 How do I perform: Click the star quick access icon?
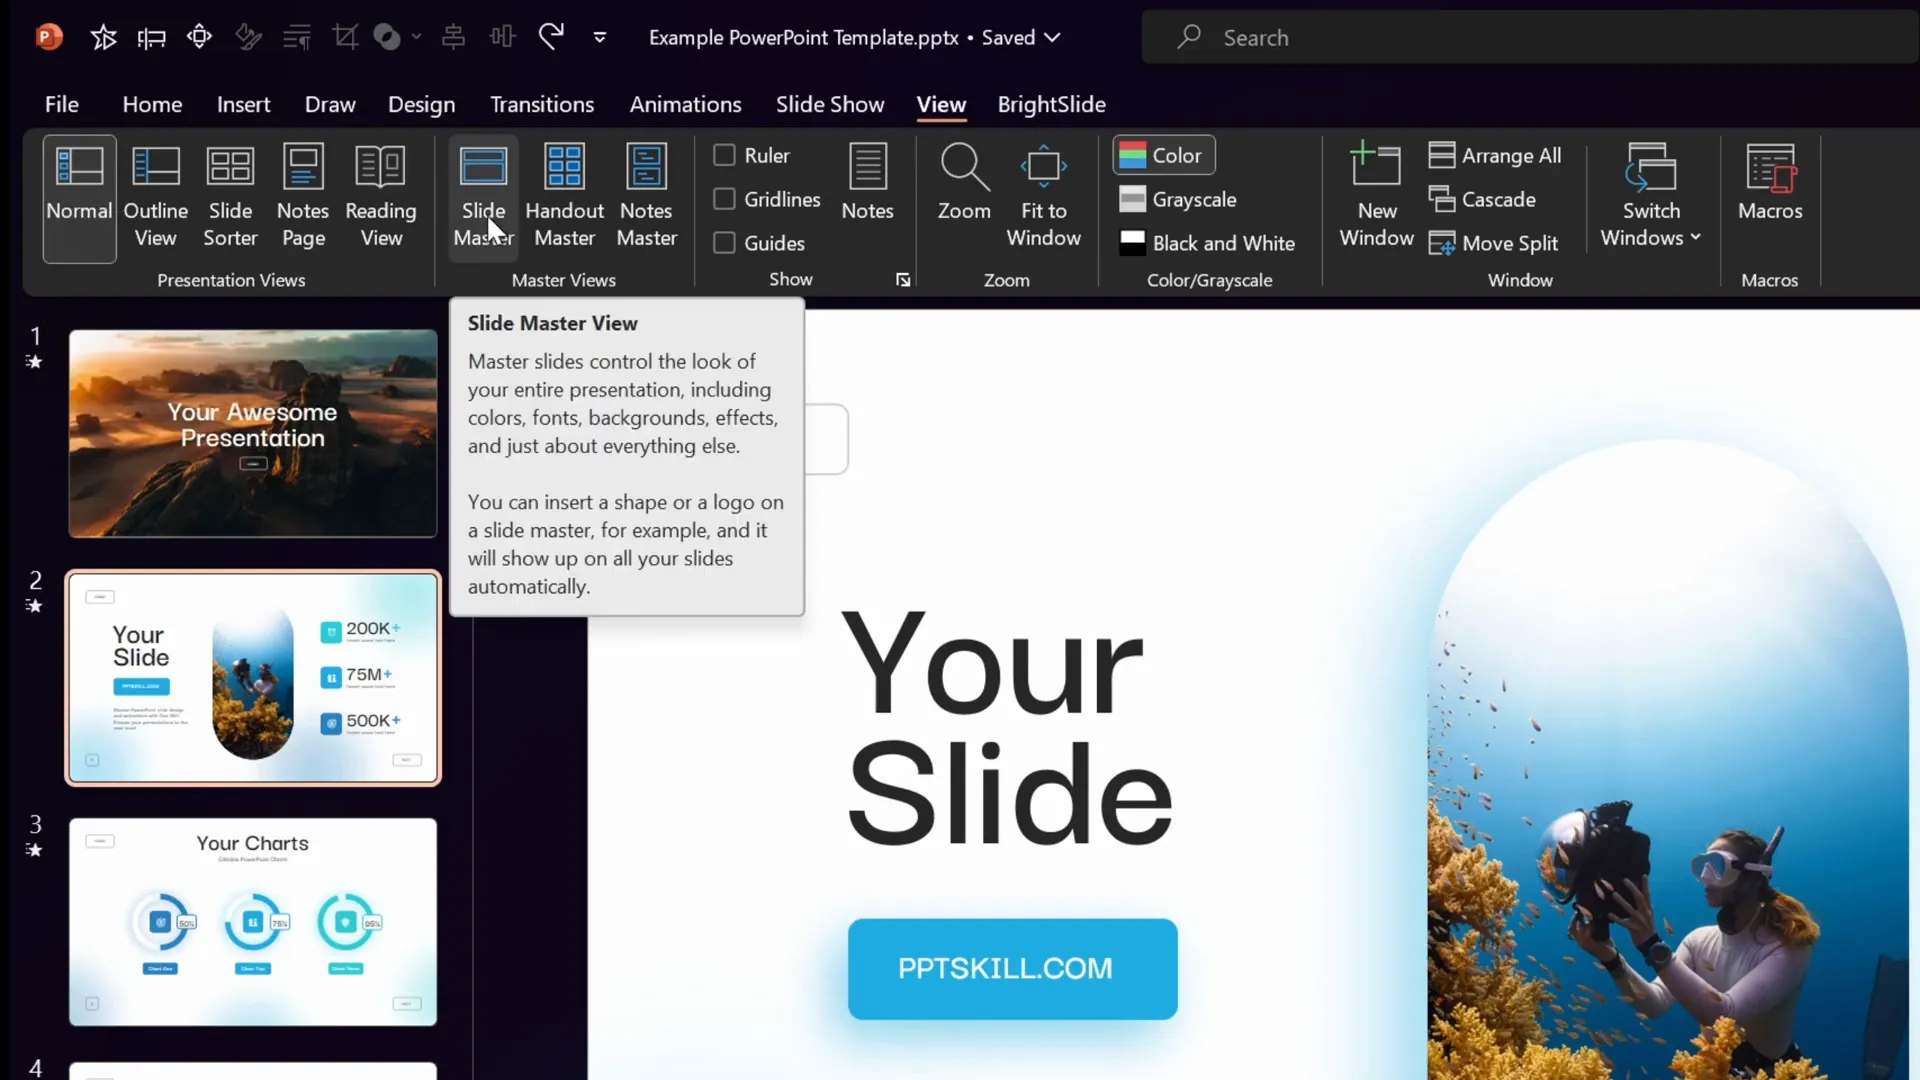point(103,38)
